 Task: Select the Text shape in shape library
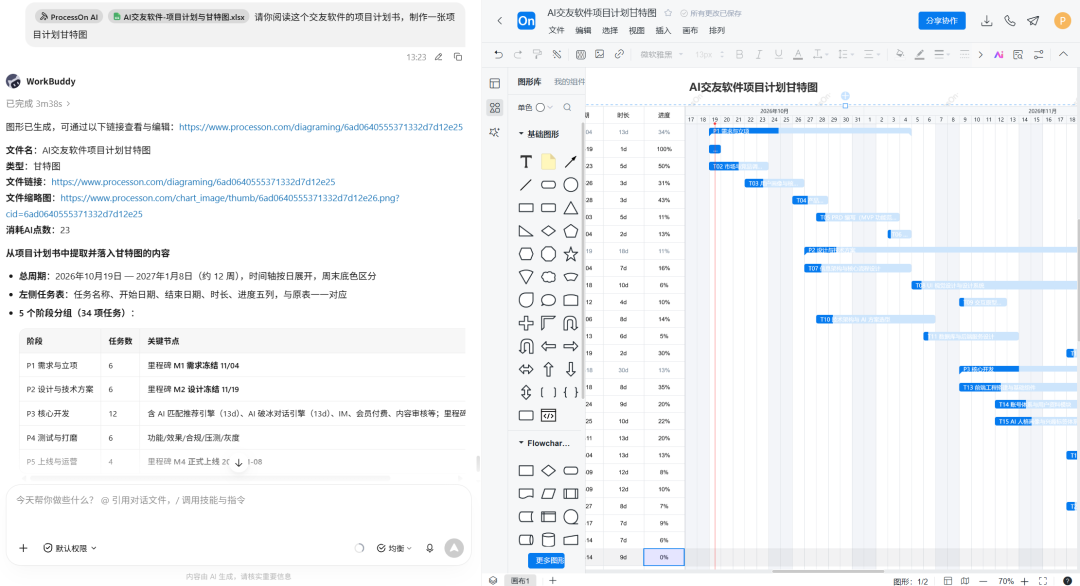coord(526,162)
